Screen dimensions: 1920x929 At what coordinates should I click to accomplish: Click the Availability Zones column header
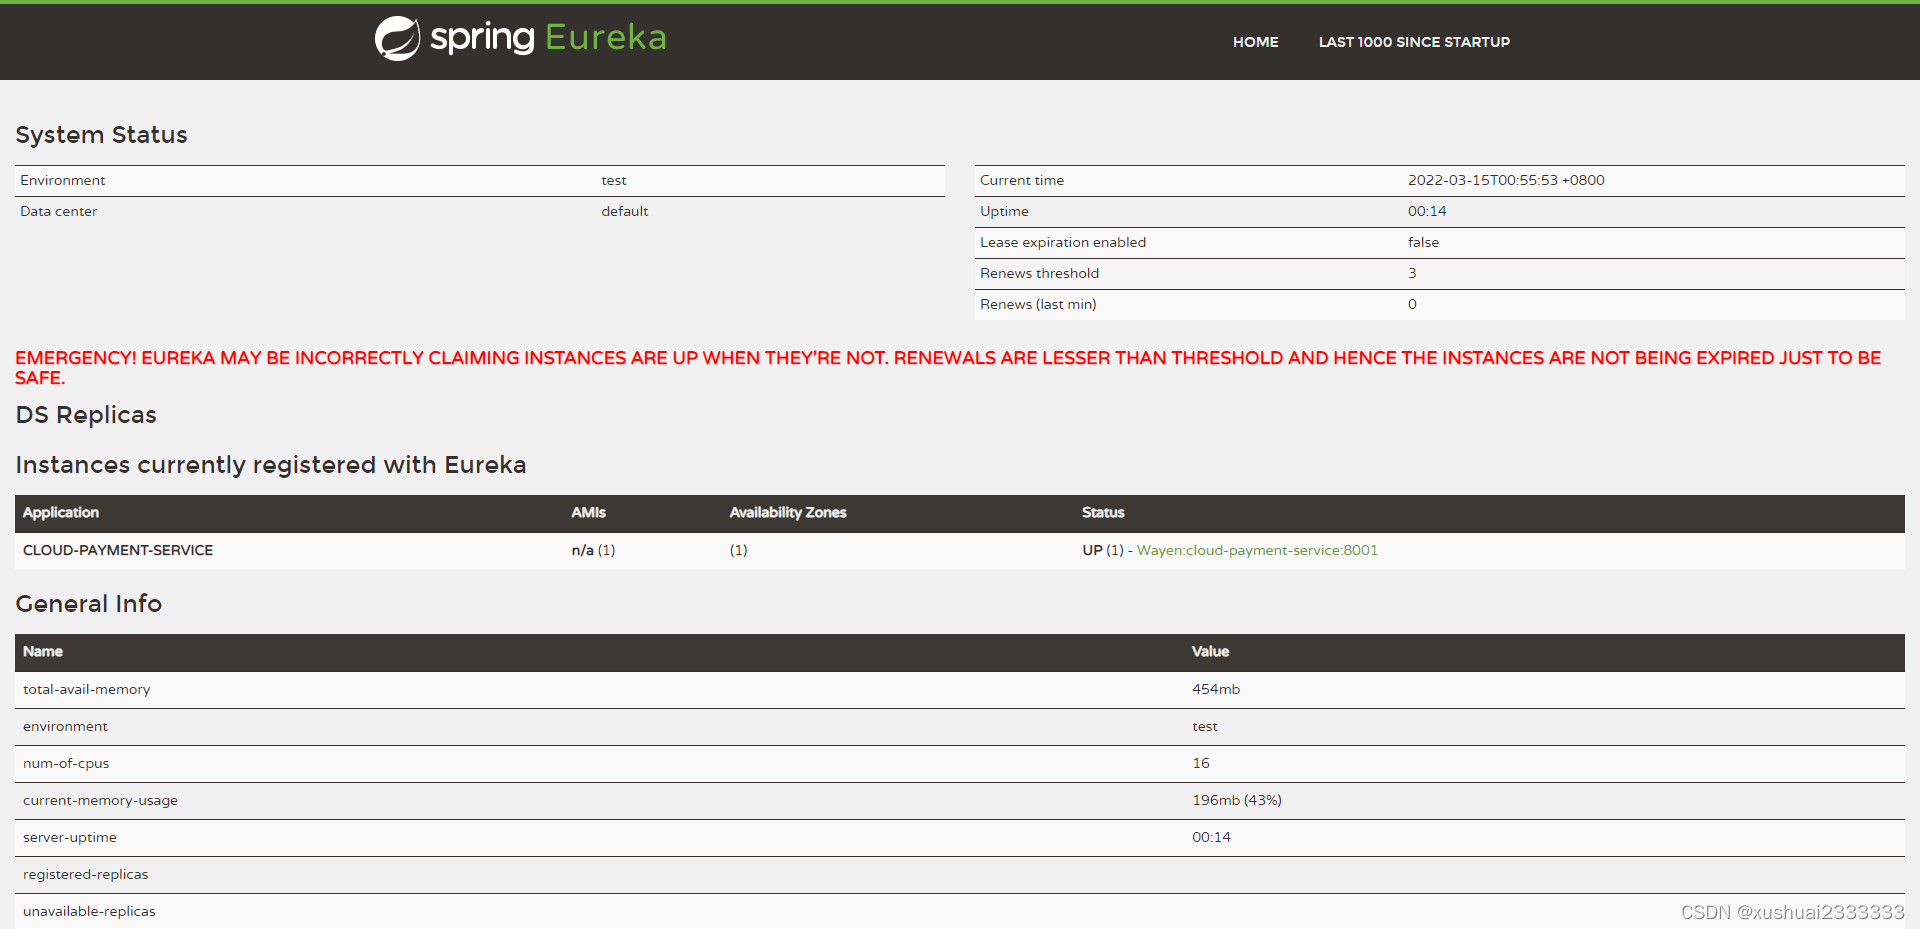point(788,512)
